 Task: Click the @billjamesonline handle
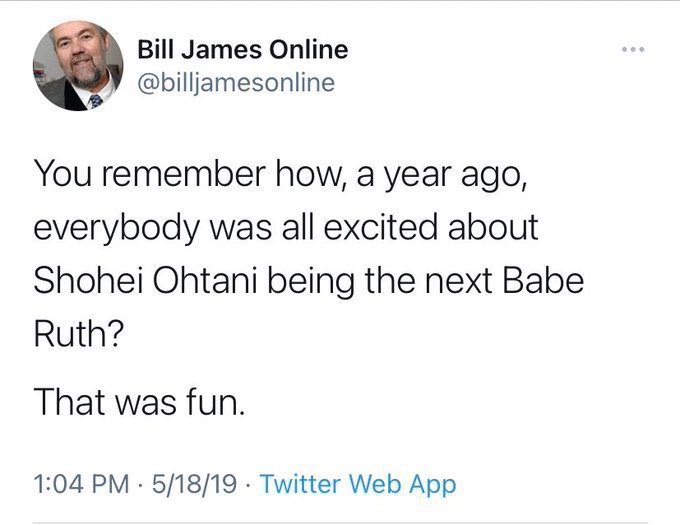point(236,82)
